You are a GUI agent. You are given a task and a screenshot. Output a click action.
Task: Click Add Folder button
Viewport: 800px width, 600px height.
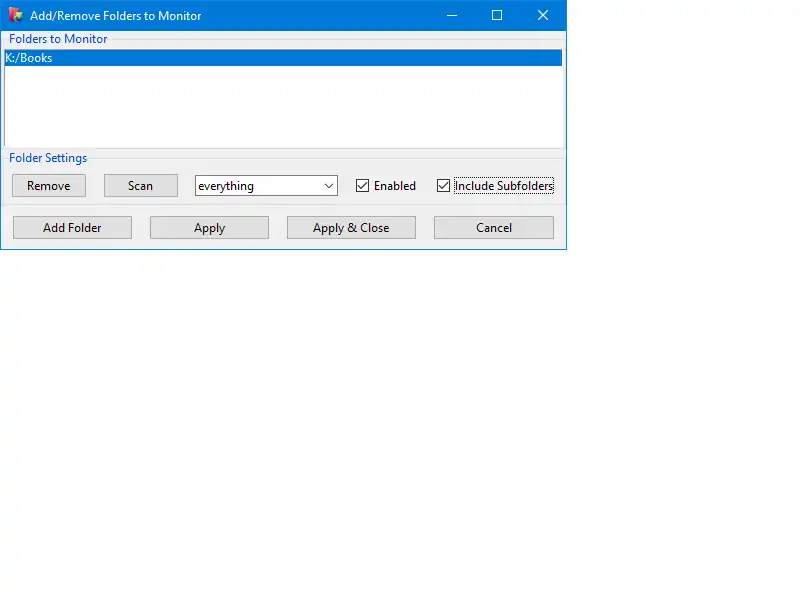pos(72,228)
